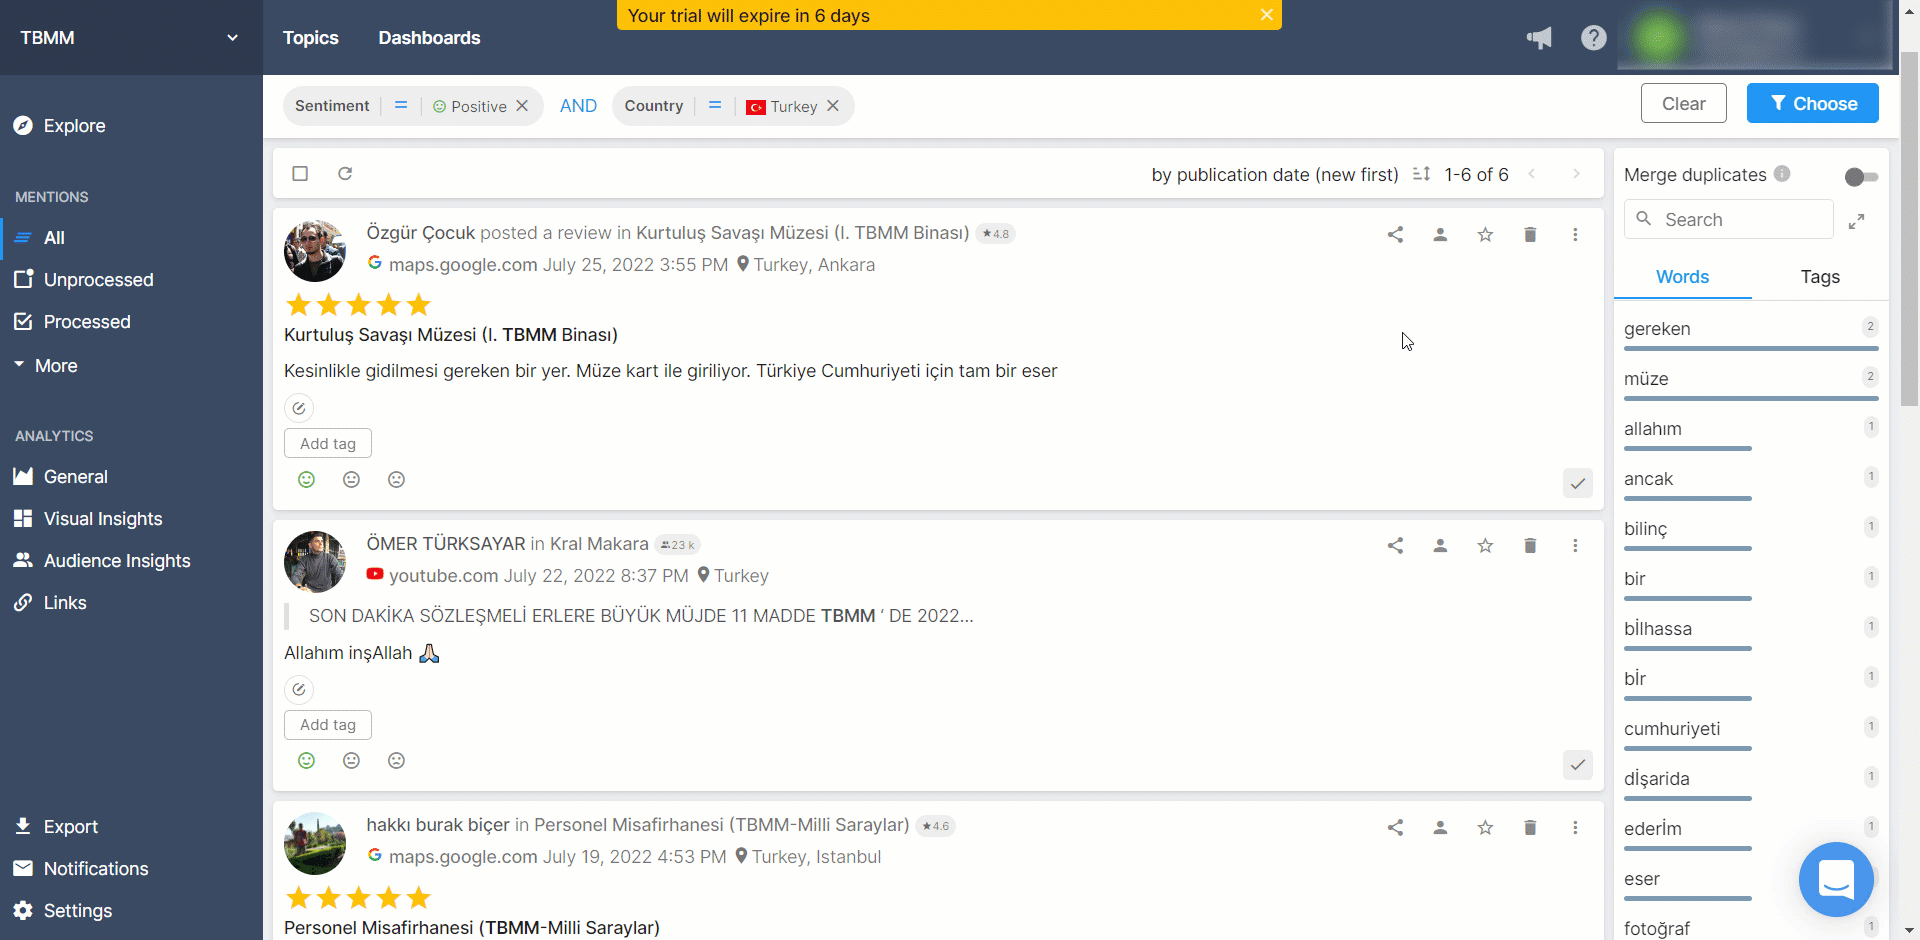1920x940 pixels.
Task: Click the verify circle icon under Özgür Çocuk review
Action: (x=299, y=408)
